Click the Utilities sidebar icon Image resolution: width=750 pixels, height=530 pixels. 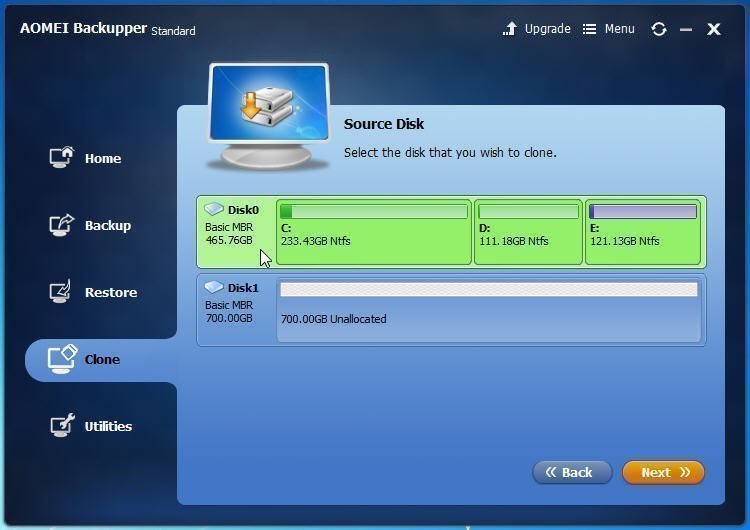coord(63,425)
